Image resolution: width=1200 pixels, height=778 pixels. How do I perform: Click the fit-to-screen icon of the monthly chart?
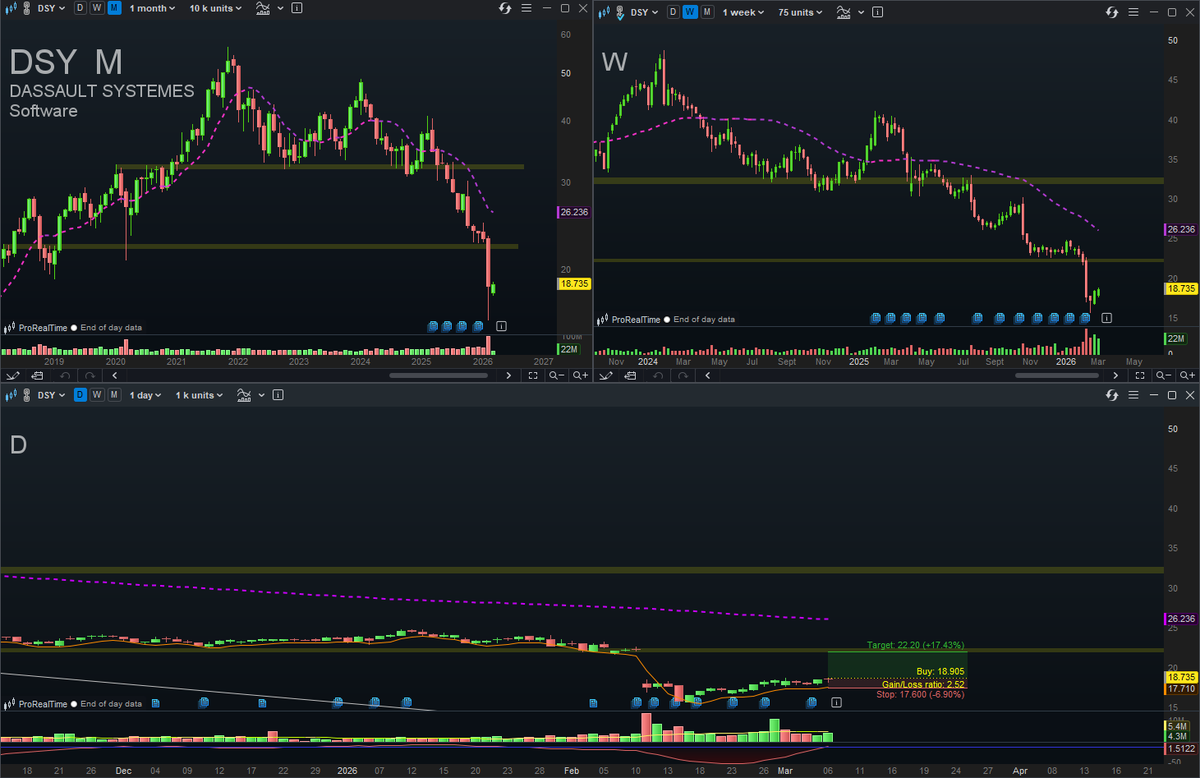pos(533,375)
